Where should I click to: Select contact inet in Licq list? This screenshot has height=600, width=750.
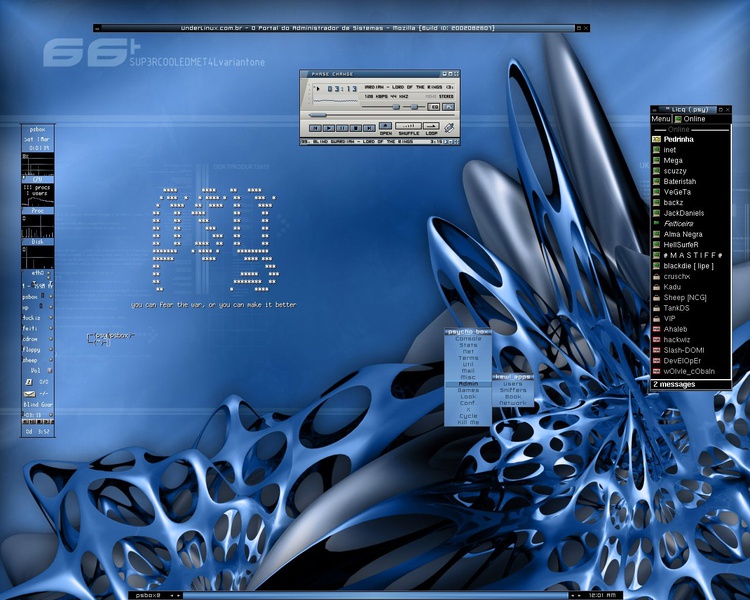pos(691,150)
